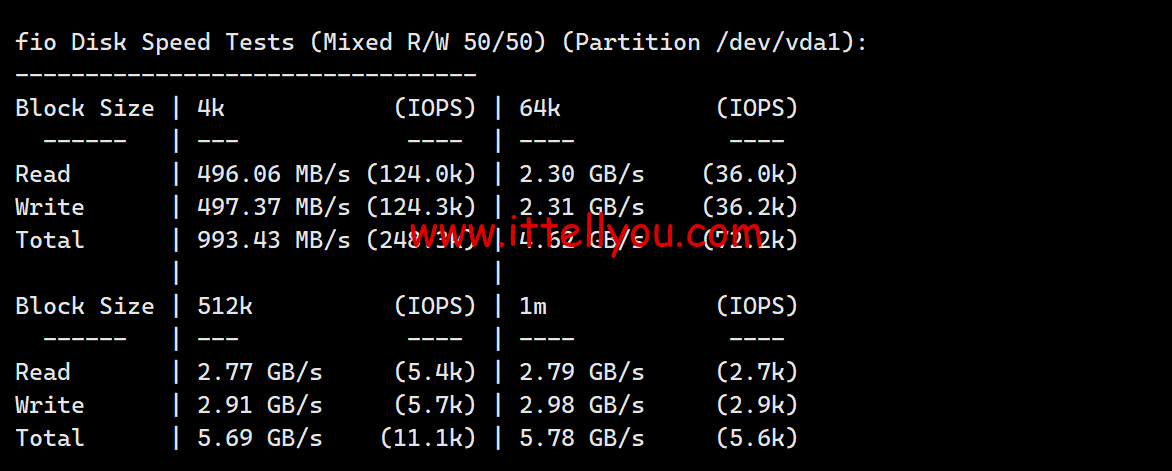Viewport: 1172px width, 471px height.
Task: Click the (124.0k) read IOPS value
Action: (420, 174)
